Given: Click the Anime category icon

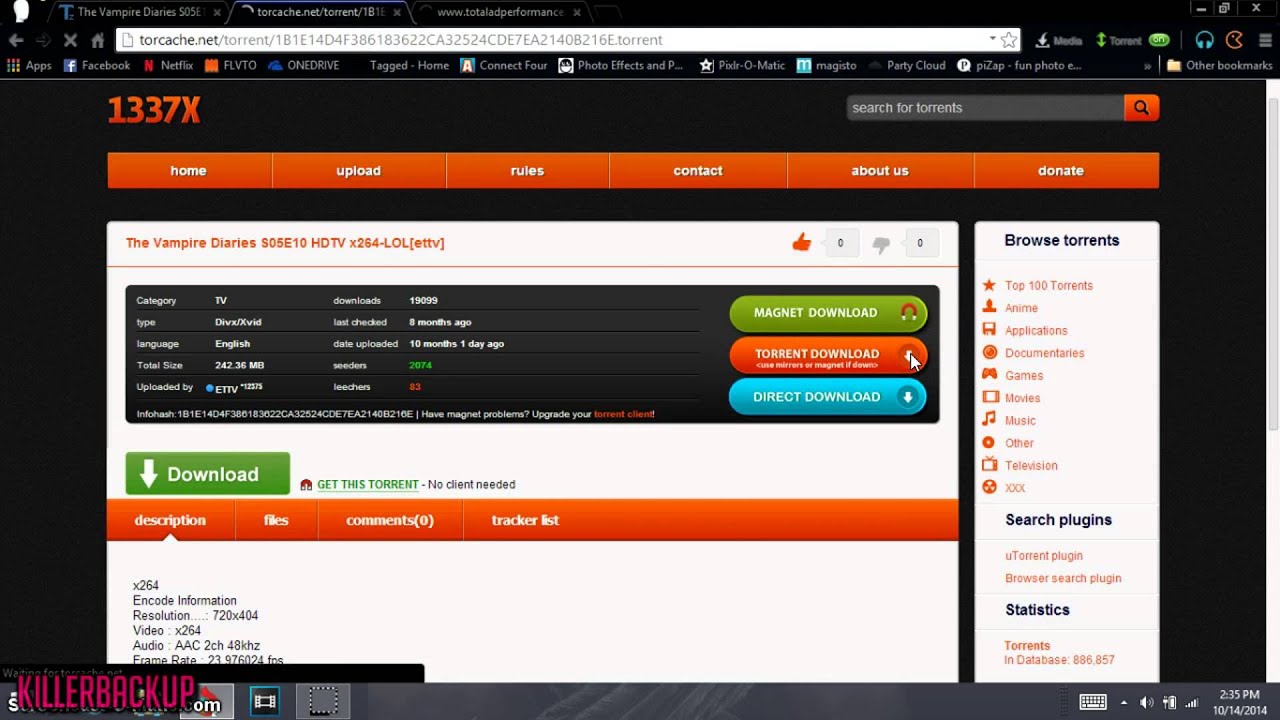Looking at the screenshot, I should pyautogui.click(x=989, y=307).
